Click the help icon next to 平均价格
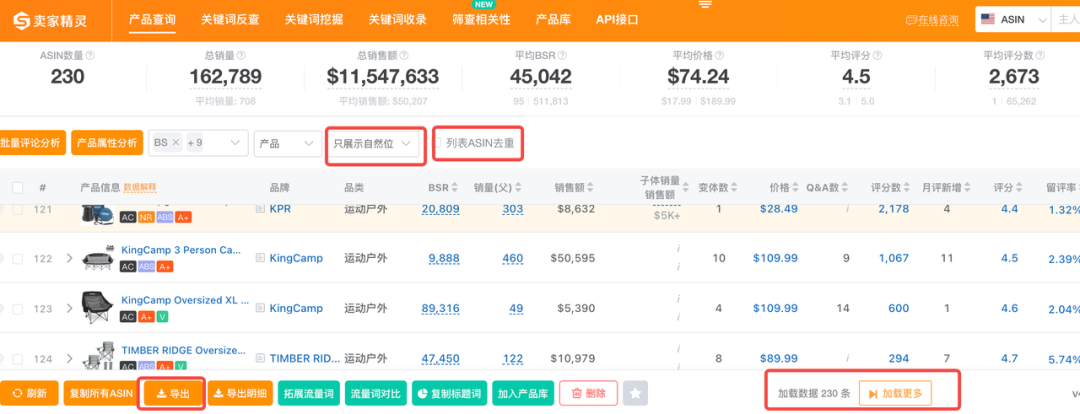Viewport: 1080px width, 414px height. tap(719, 55)
